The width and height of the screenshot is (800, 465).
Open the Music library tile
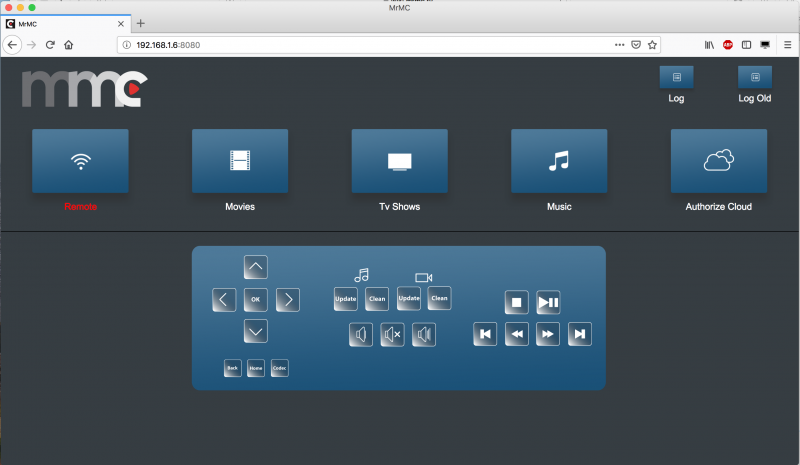tap(559, 161)
